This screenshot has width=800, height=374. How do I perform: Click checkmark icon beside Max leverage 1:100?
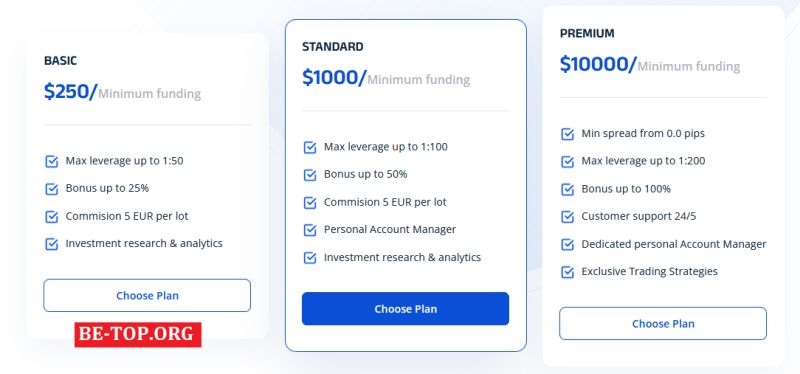click(x=310, y=147)
